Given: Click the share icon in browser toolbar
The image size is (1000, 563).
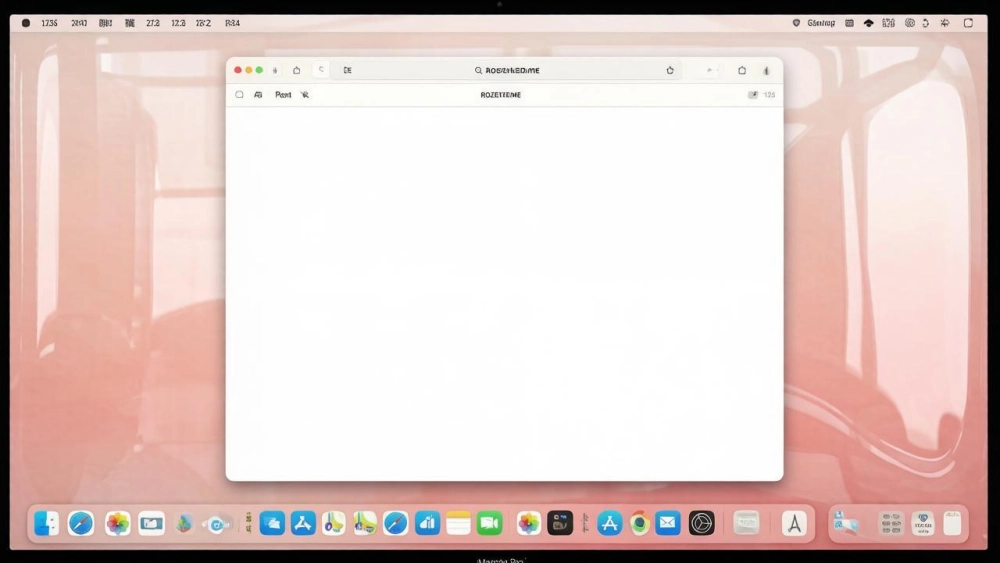Looking at the screenshot, I should coord(742,70).
